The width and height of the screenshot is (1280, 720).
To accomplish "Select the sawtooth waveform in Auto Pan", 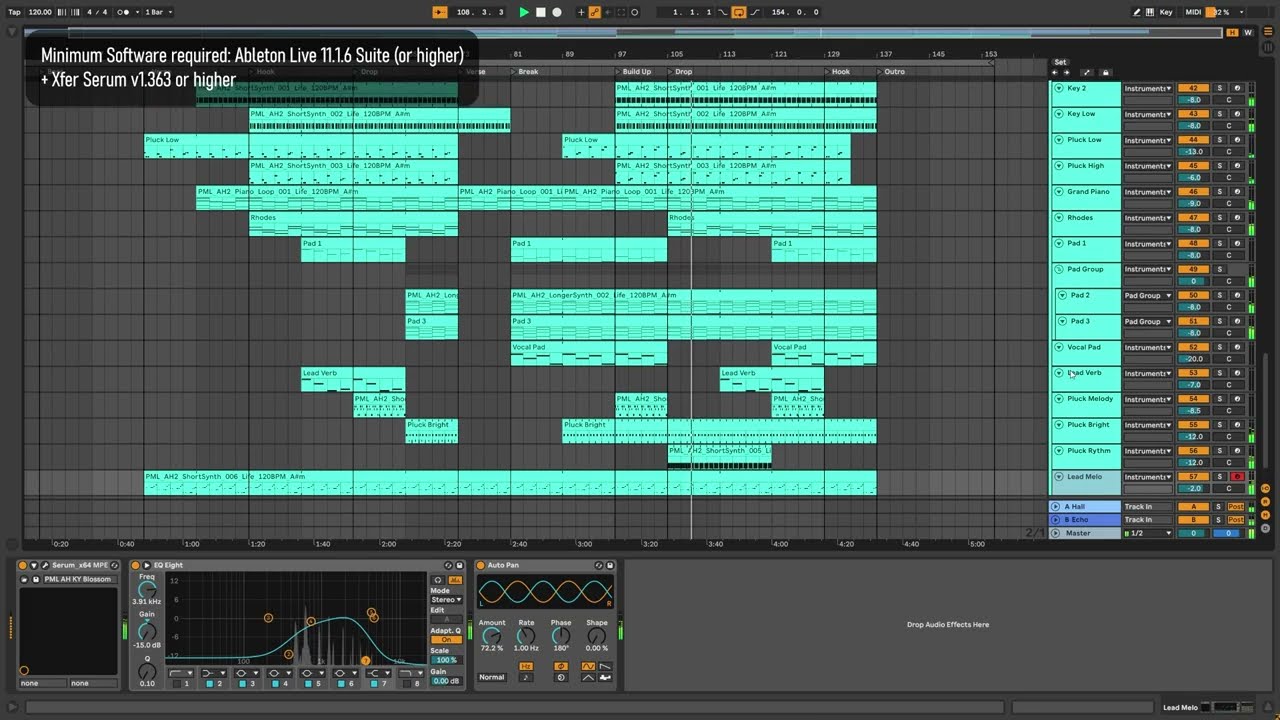I will (x=605, y=666).
